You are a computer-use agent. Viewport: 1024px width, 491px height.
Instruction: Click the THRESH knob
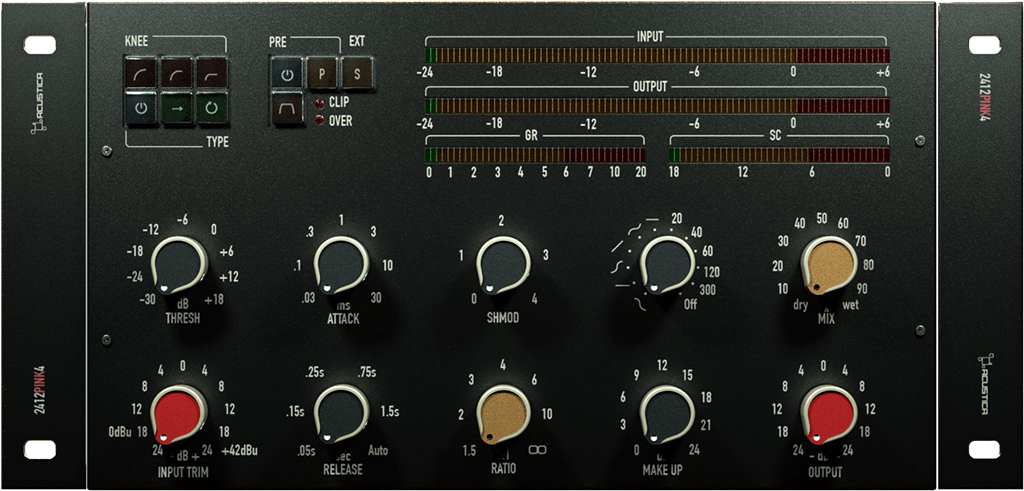(180, 266)
